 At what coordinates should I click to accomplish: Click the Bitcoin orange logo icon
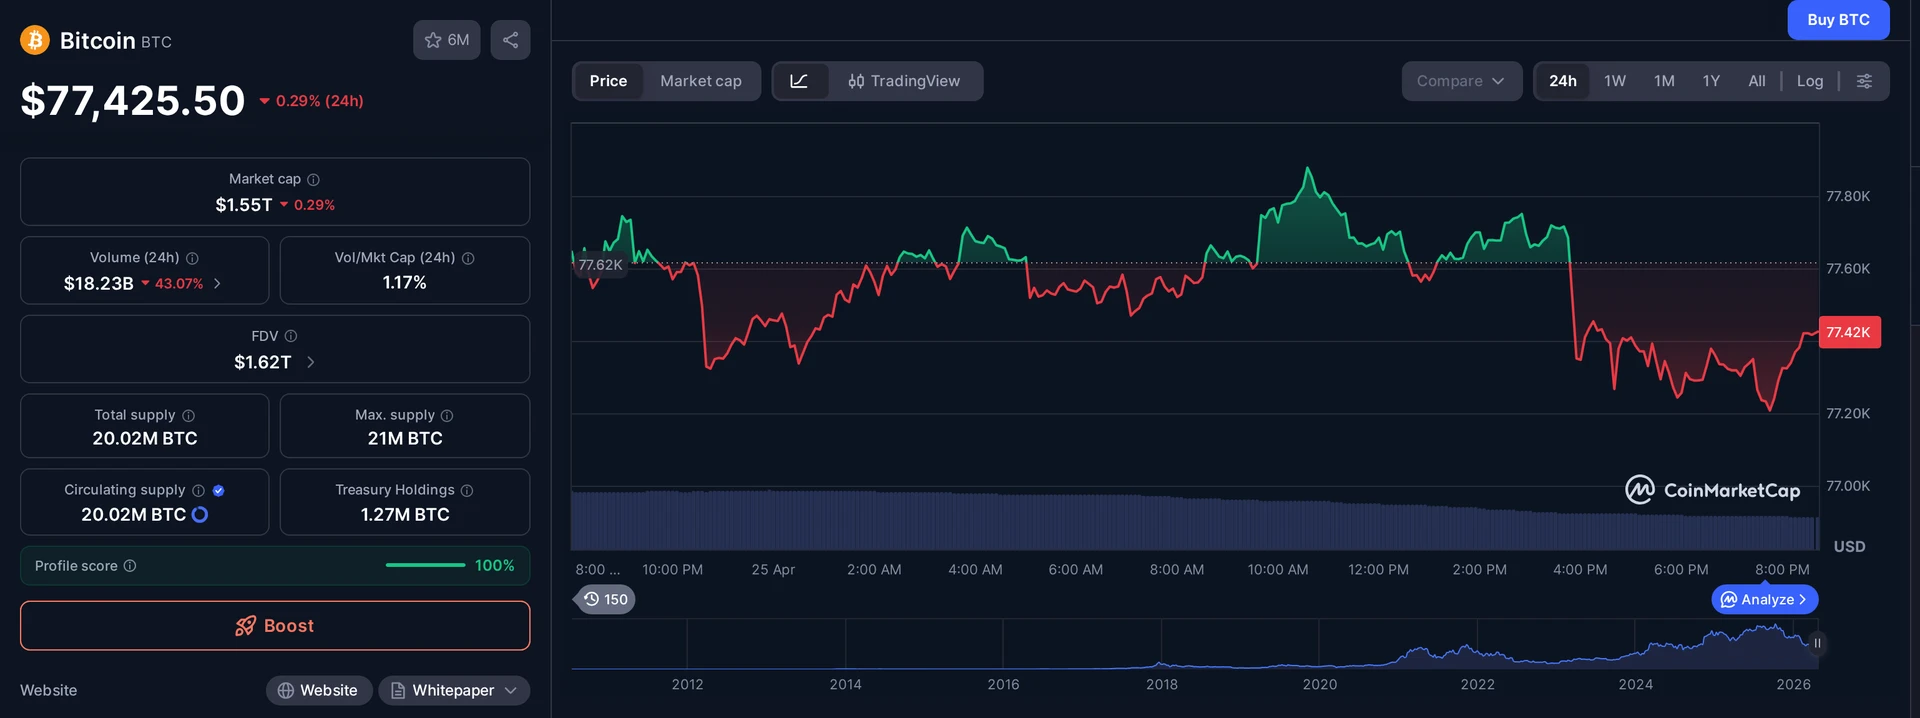coord(35,40)
